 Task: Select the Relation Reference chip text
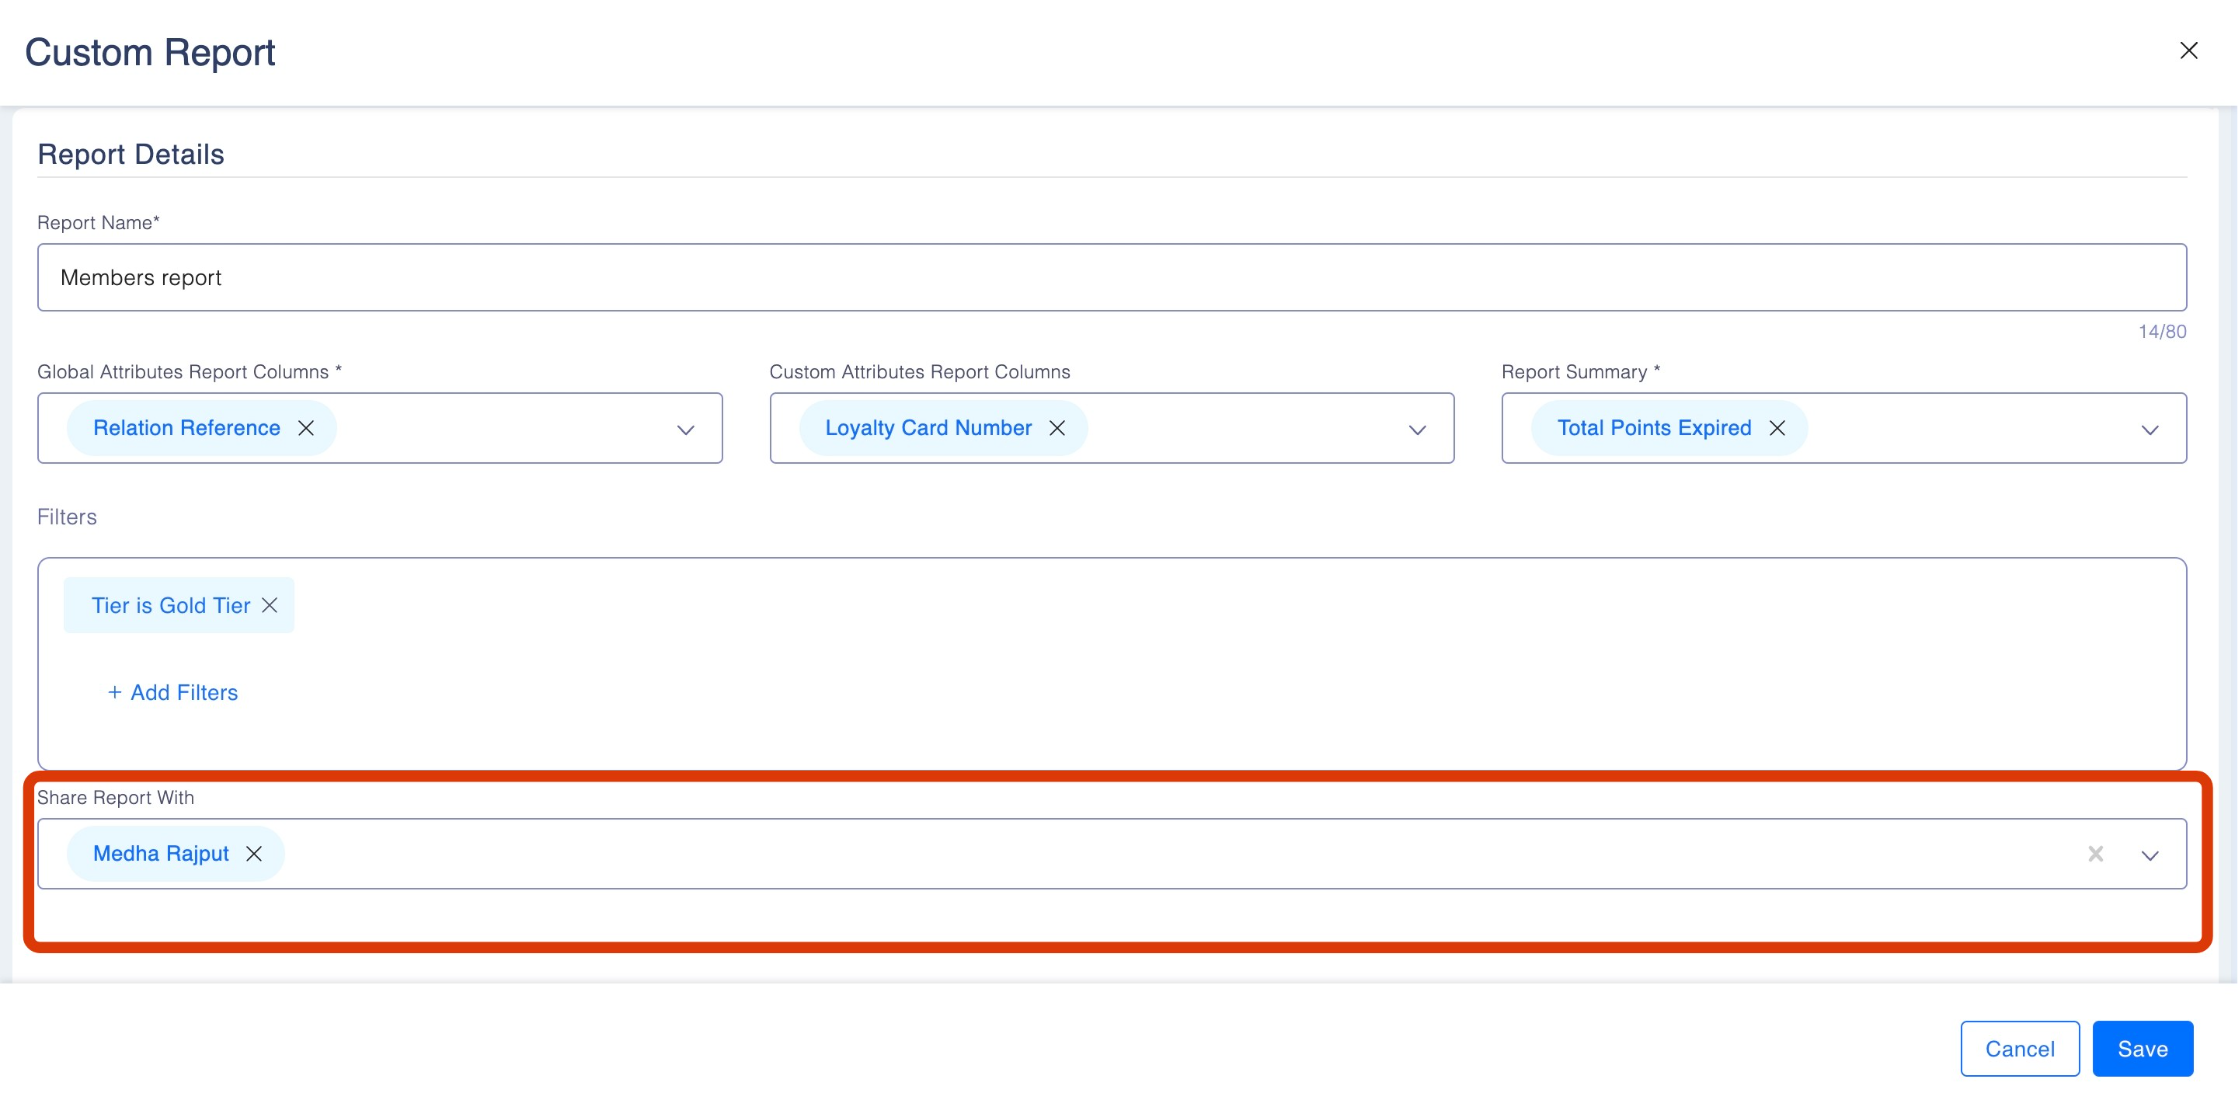(186, 428)
